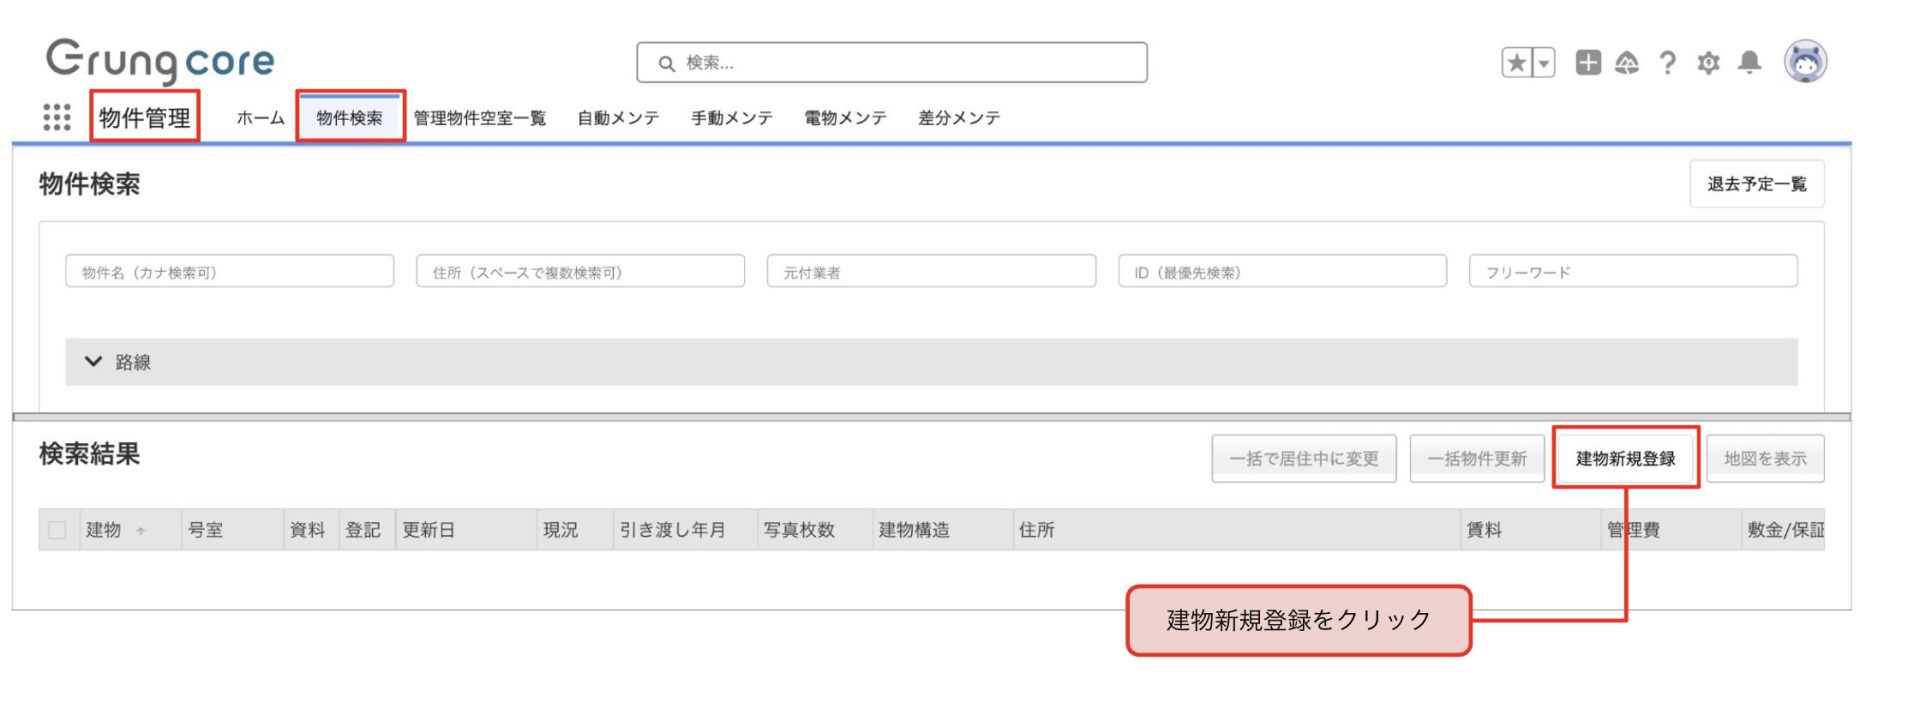1920x703 pixels.
Task: Open the Trailhead guidance cloud icon
Action: [x=1627, y=63]
